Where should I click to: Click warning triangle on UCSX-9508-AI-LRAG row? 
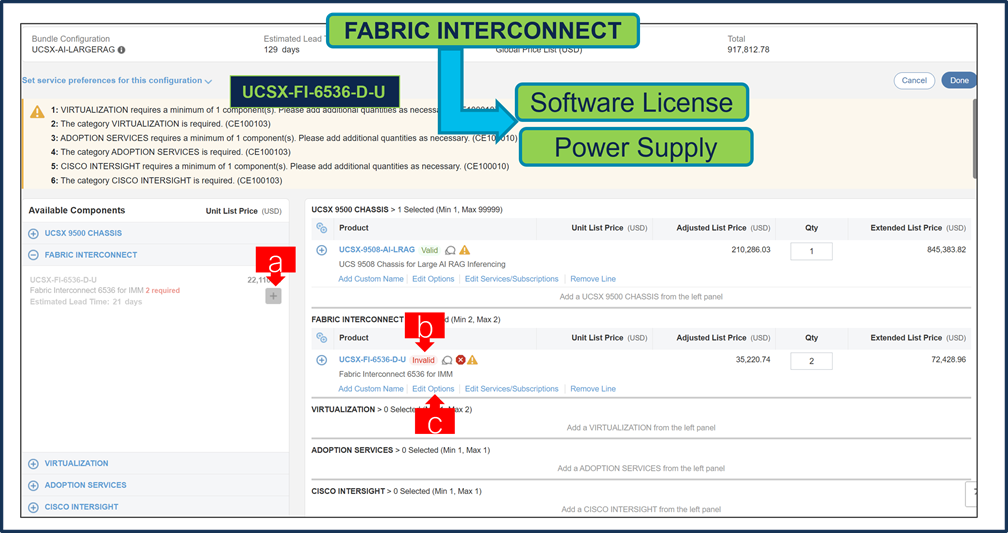(x=465, y=250)
